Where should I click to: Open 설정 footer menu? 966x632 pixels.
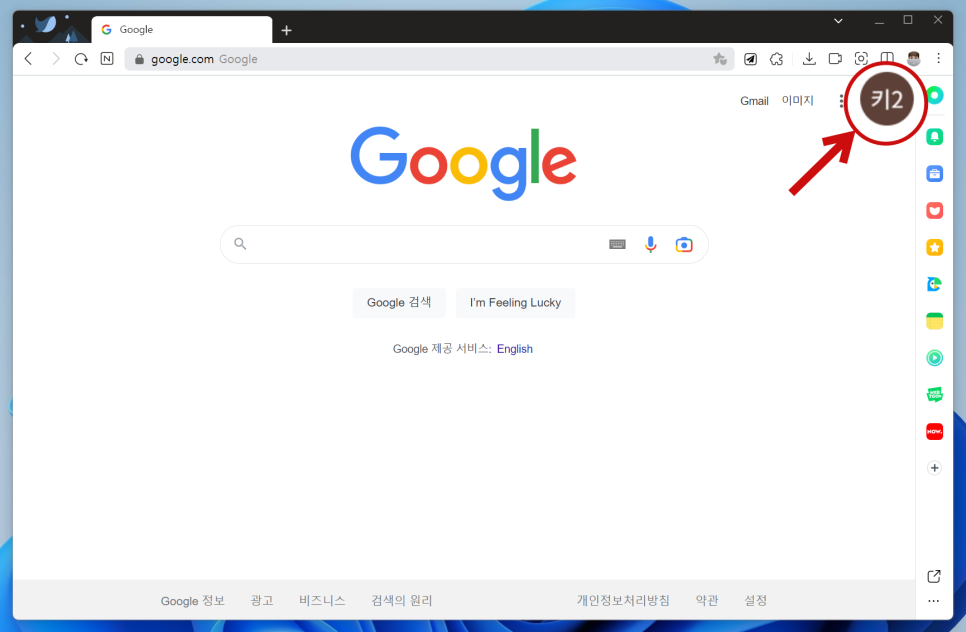755,600
